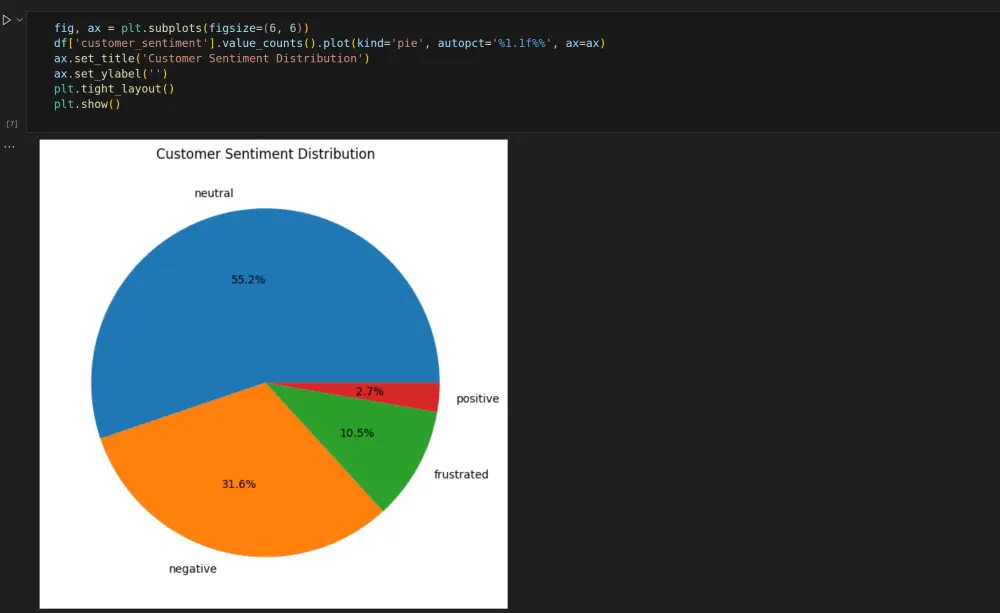The width and height of the screenshot is (1000, 613).
Task: Click the execution count [7] indicator
Action: (11, 123)
